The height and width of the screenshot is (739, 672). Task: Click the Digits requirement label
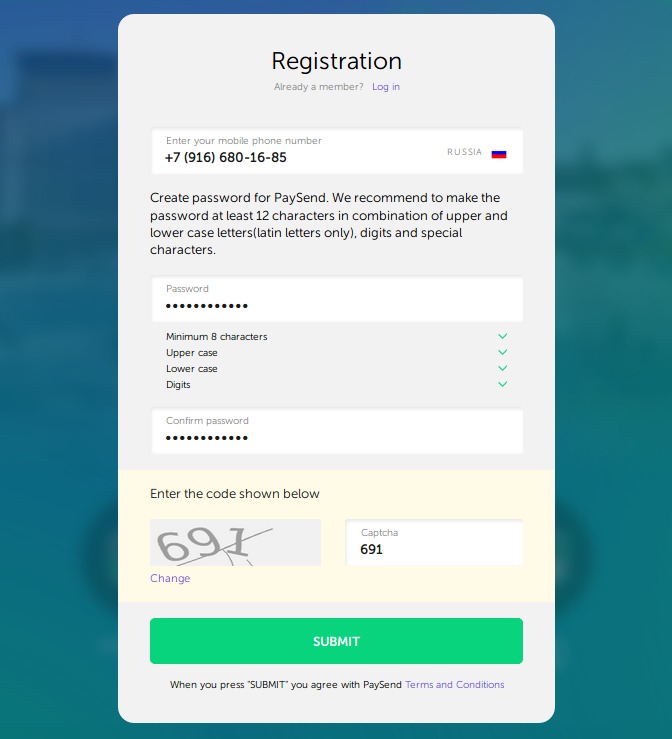coord(178,385)
